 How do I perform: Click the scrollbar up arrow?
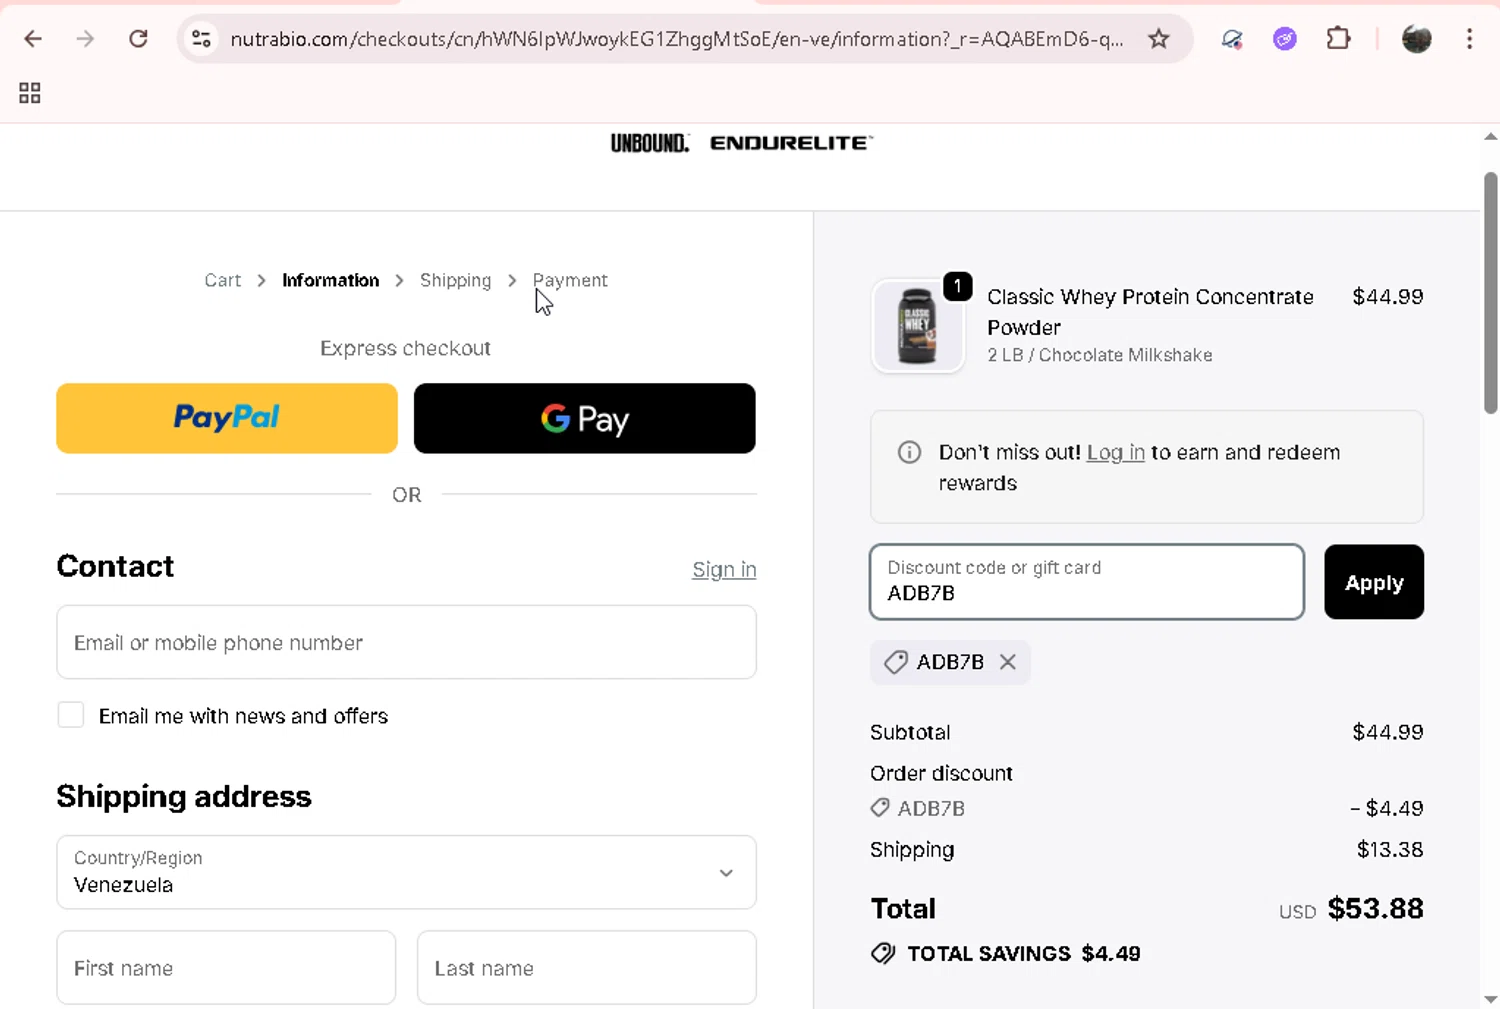click(x=1490, y=137)
